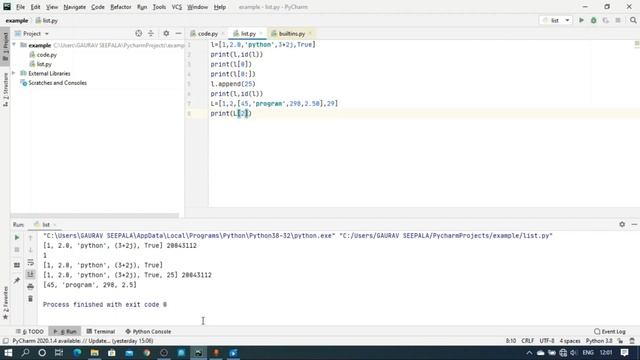Open File Explorer from taskbar
Viewport: 640px width, 360px height.
click(x=94, y=353)
